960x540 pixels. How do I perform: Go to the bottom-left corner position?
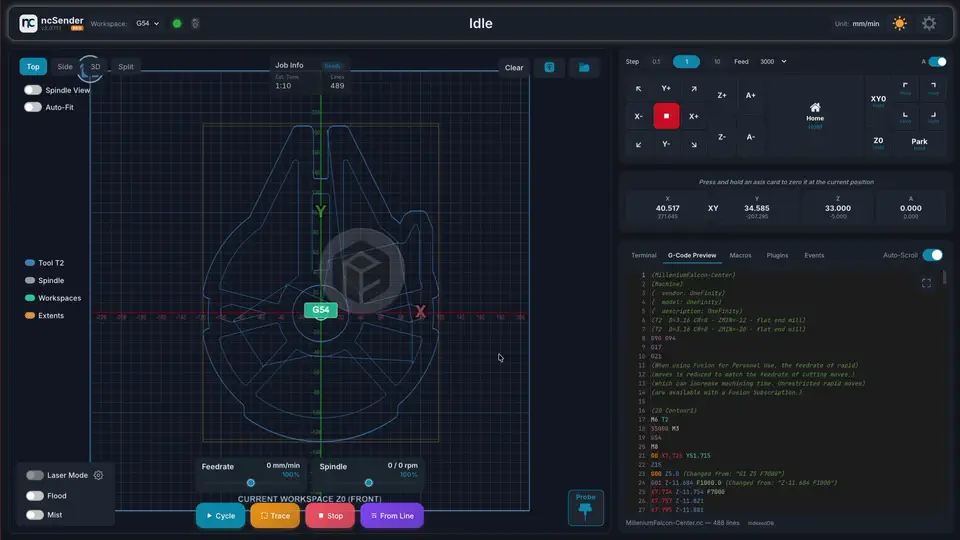tap(906, 116)
